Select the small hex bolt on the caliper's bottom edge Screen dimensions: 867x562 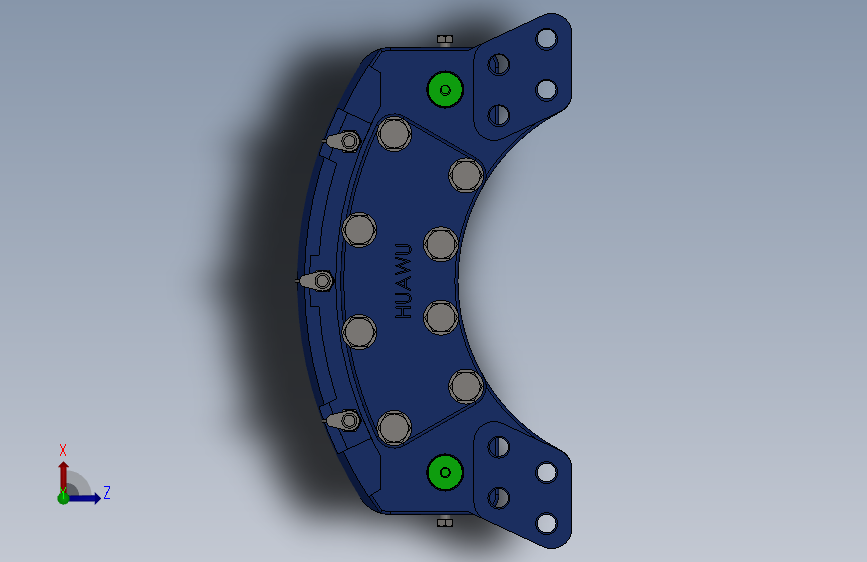(x=445, y=522)
